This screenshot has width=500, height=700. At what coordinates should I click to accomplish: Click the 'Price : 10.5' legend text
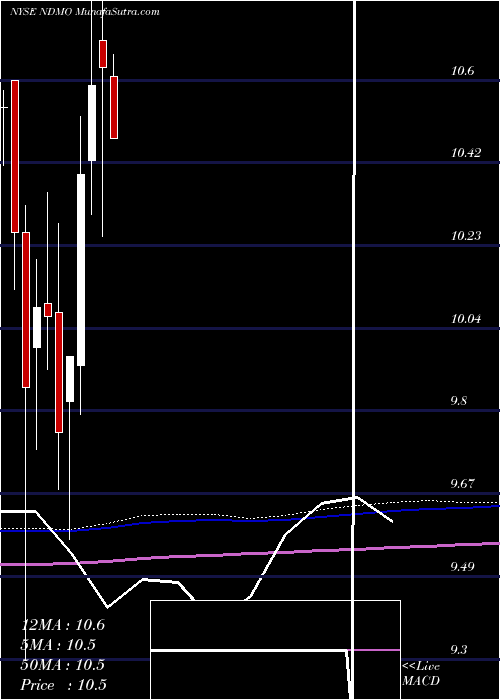[64, 685]
